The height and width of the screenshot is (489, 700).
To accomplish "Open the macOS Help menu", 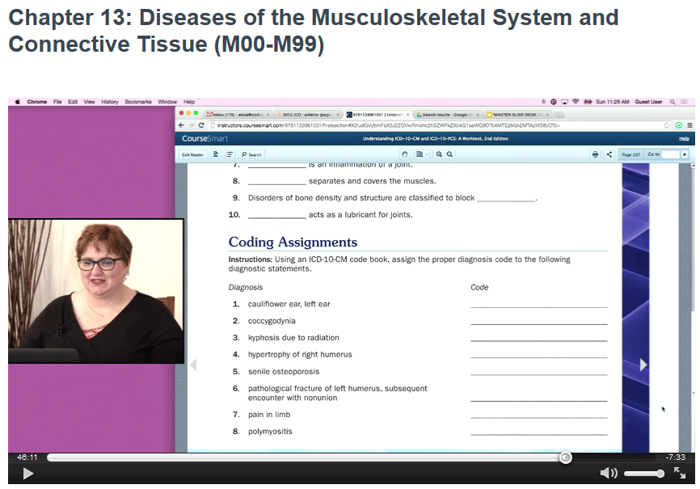I will 189,102.
